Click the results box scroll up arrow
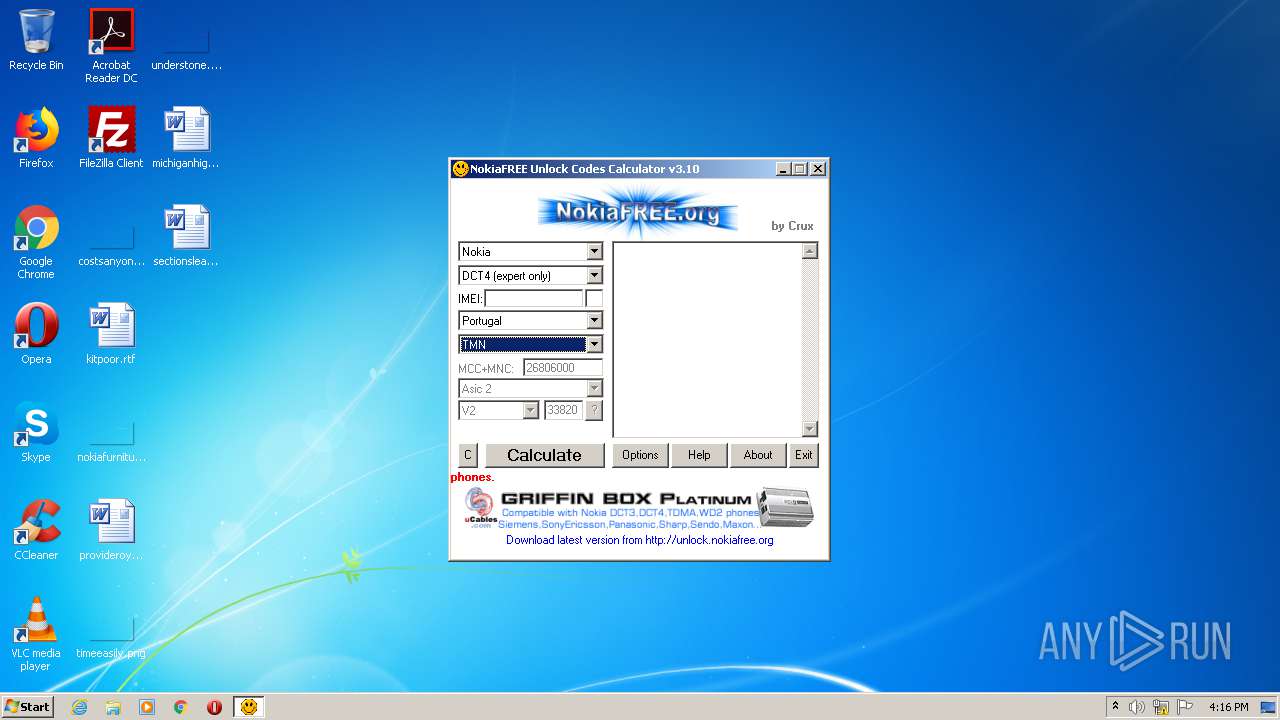 [810, 251]
